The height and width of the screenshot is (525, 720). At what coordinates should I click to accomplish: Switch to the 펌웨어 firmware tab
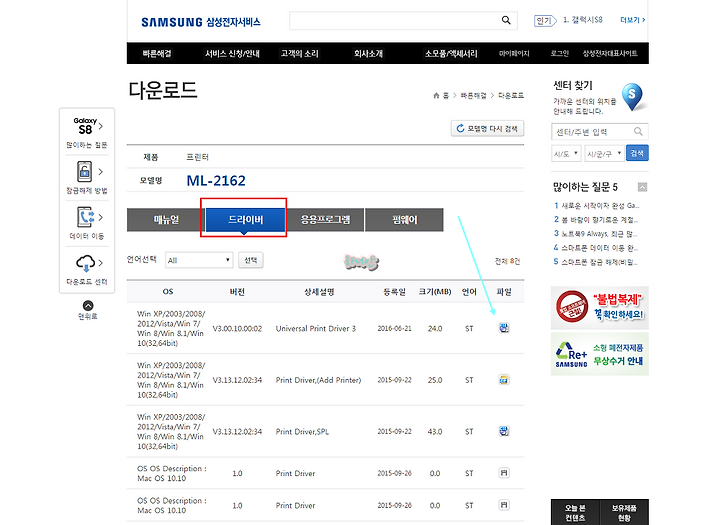(x=405, y=220)
